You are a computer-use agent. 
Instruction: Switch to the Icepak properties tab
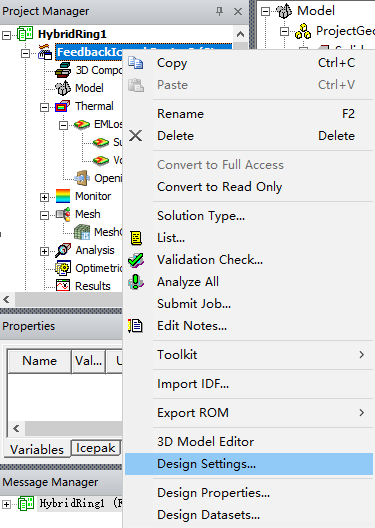coord(96,448)
